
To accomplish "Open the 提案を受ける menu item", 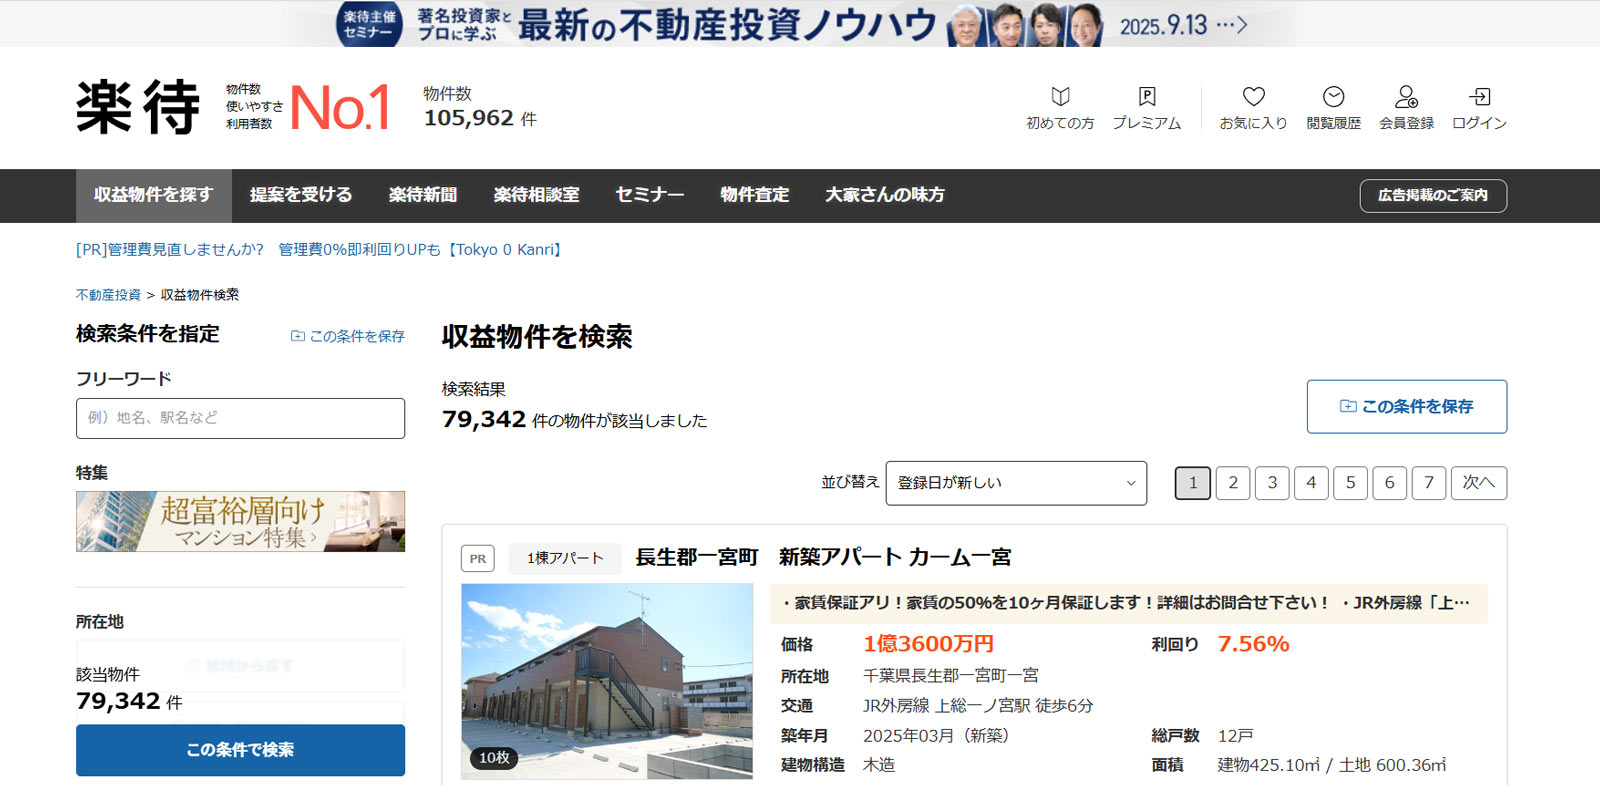I will 301,195.
